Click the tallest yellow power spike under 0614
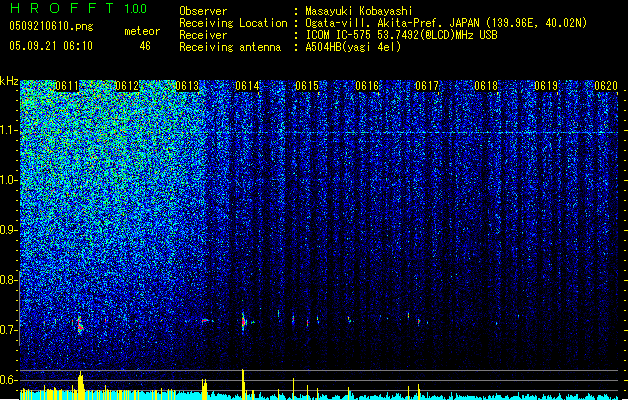Screen dimensions: 629x400 click(243, 384)
